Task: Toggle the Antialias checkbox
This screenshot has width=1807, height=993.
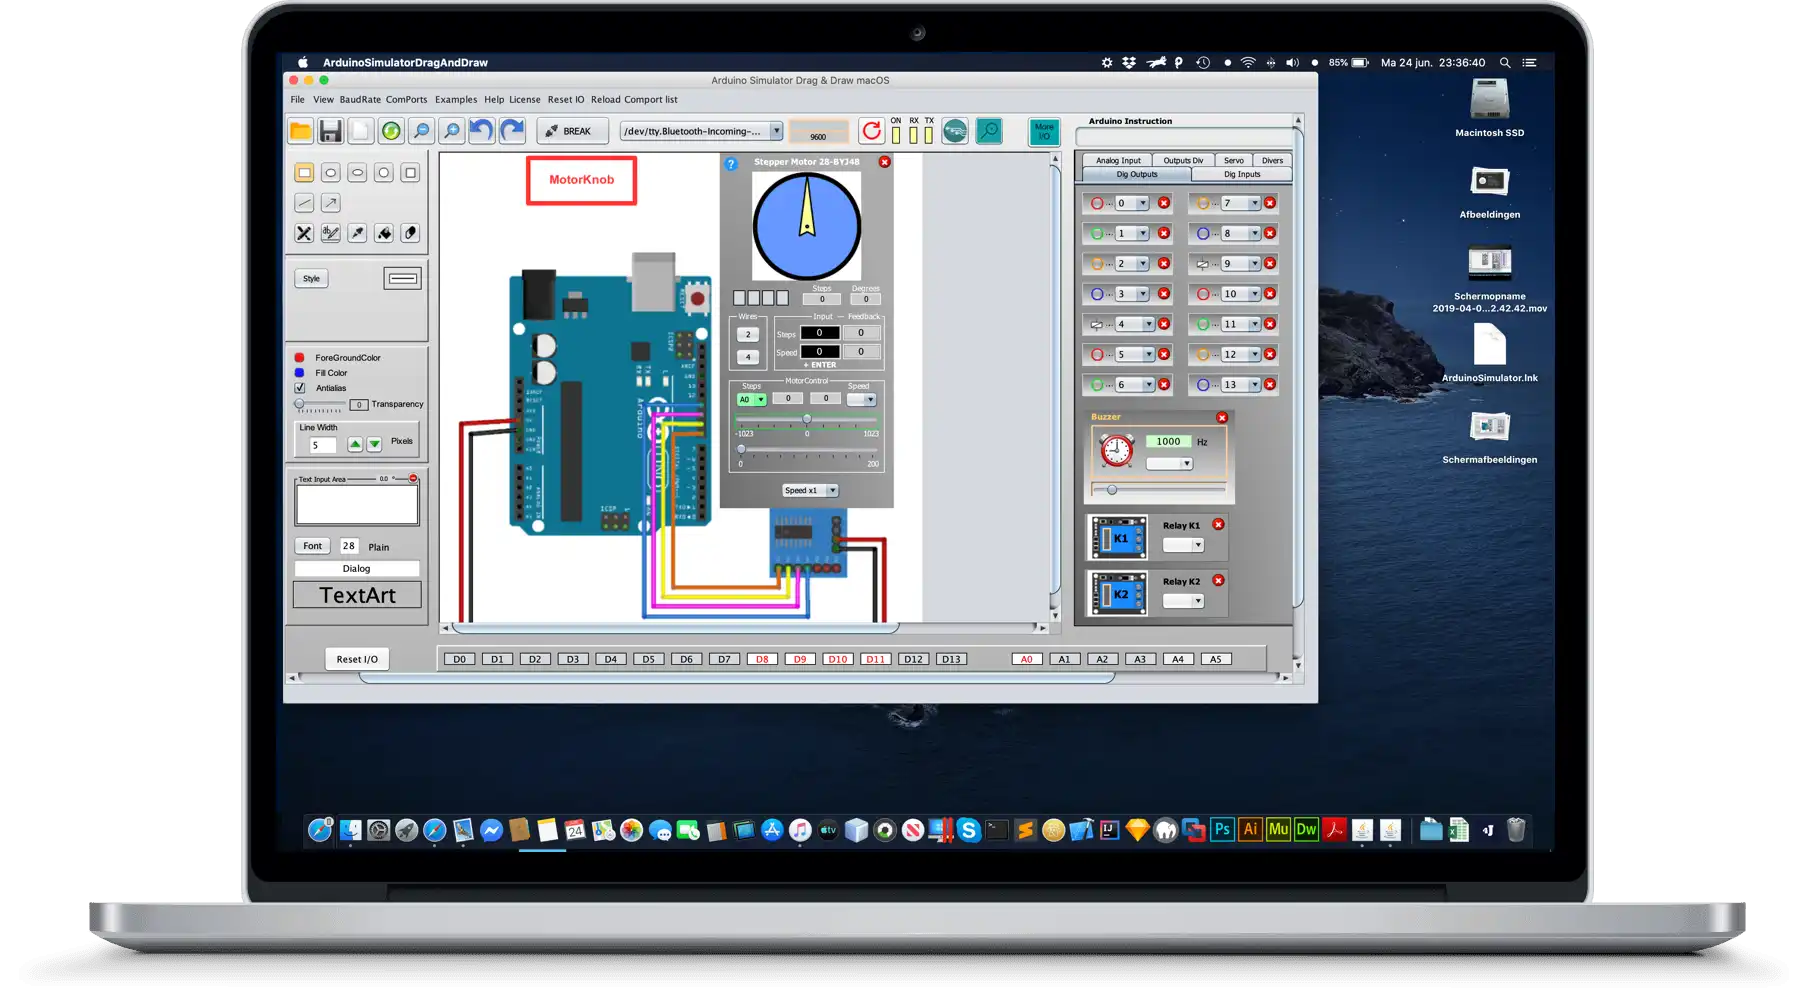Action: coord(300,388)
